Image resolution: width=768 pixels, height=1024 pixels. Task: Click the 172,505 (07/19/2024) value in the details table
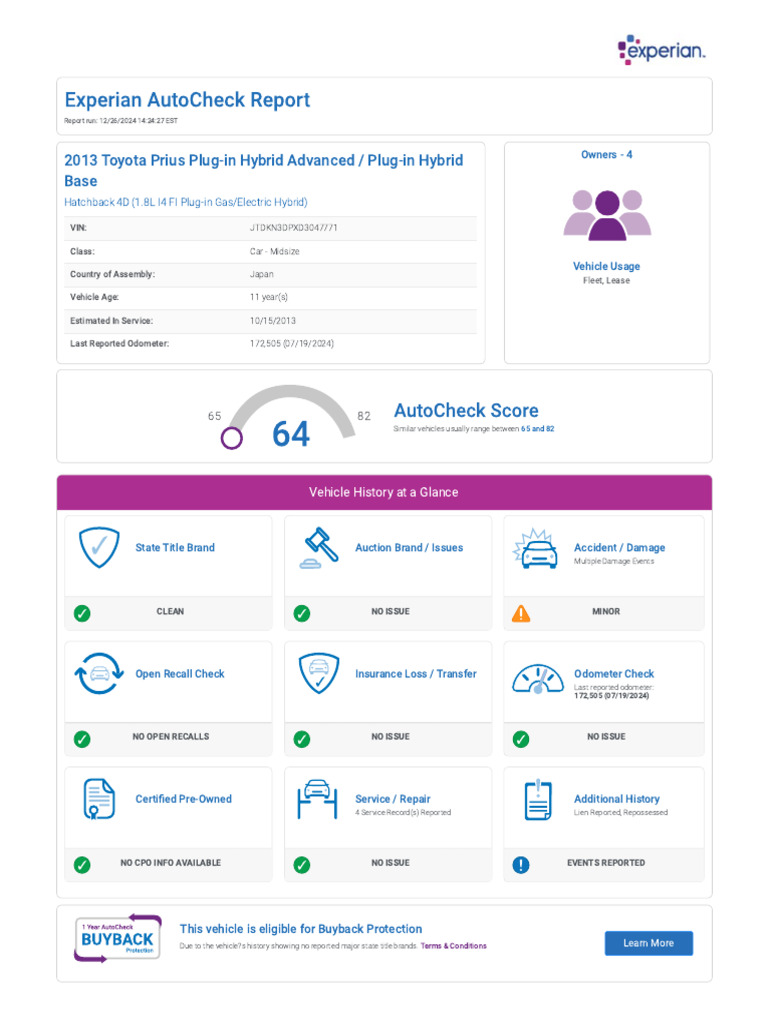291,344
